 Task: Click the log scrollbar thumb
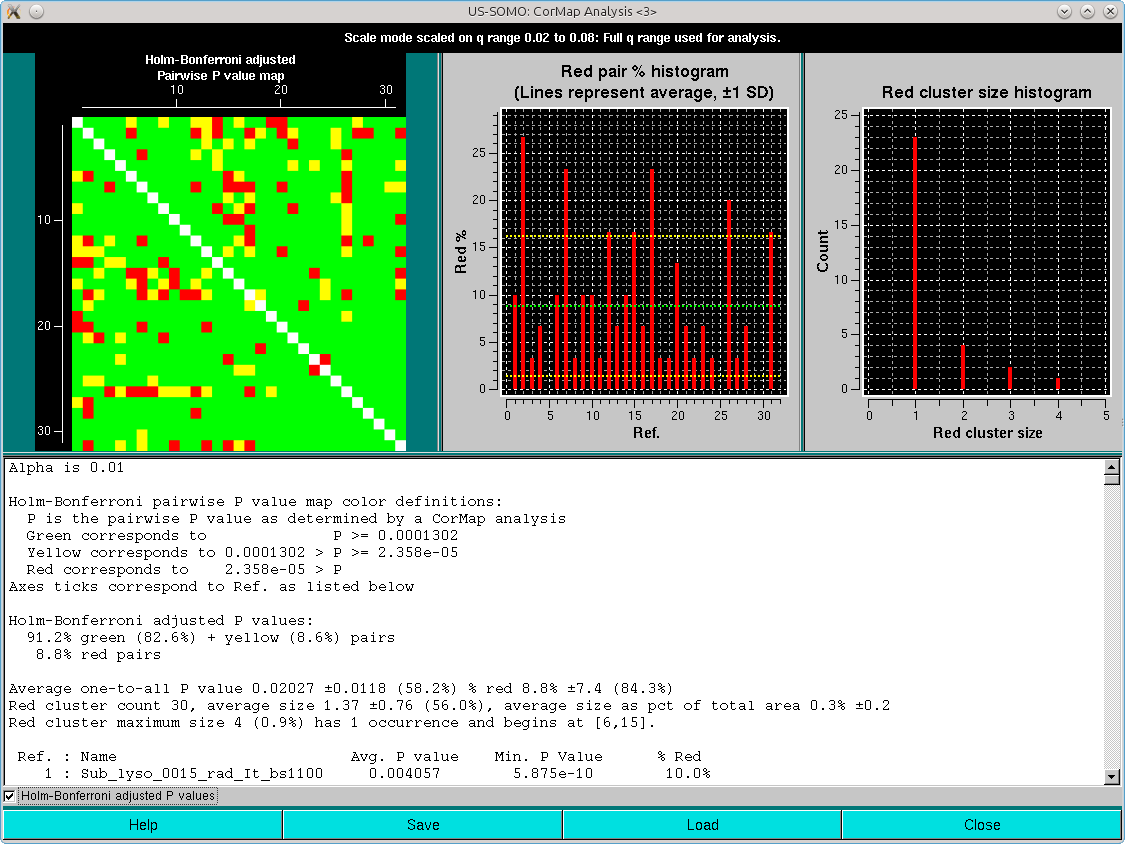1113,480
